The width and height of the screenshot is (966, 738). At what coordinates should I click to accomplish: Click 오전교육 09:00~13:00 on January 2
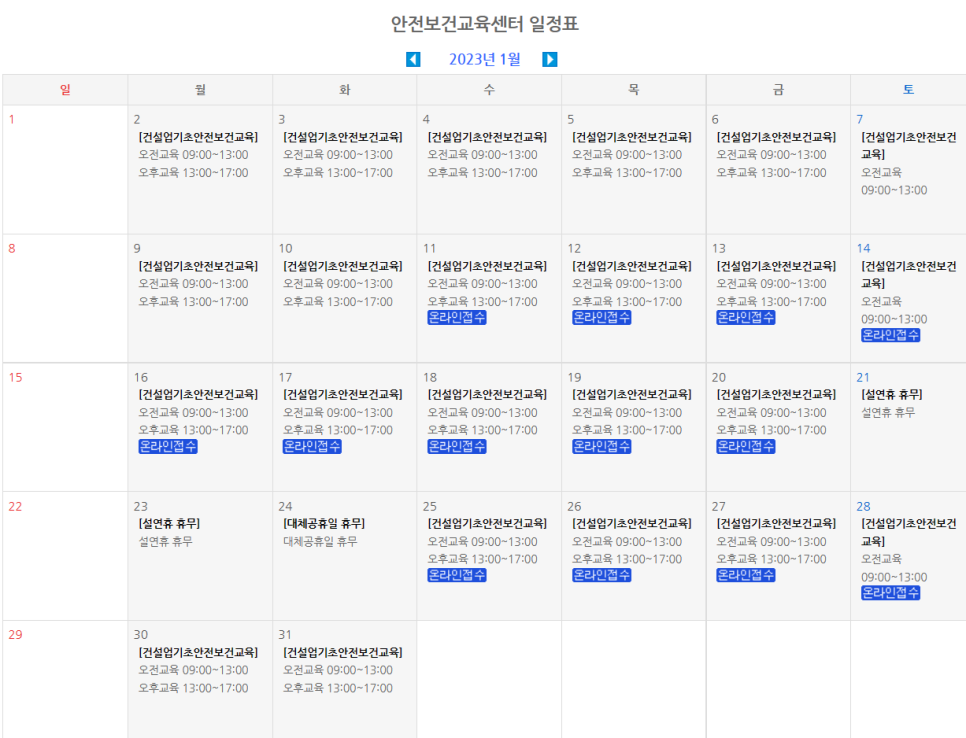tap(193, 155)
